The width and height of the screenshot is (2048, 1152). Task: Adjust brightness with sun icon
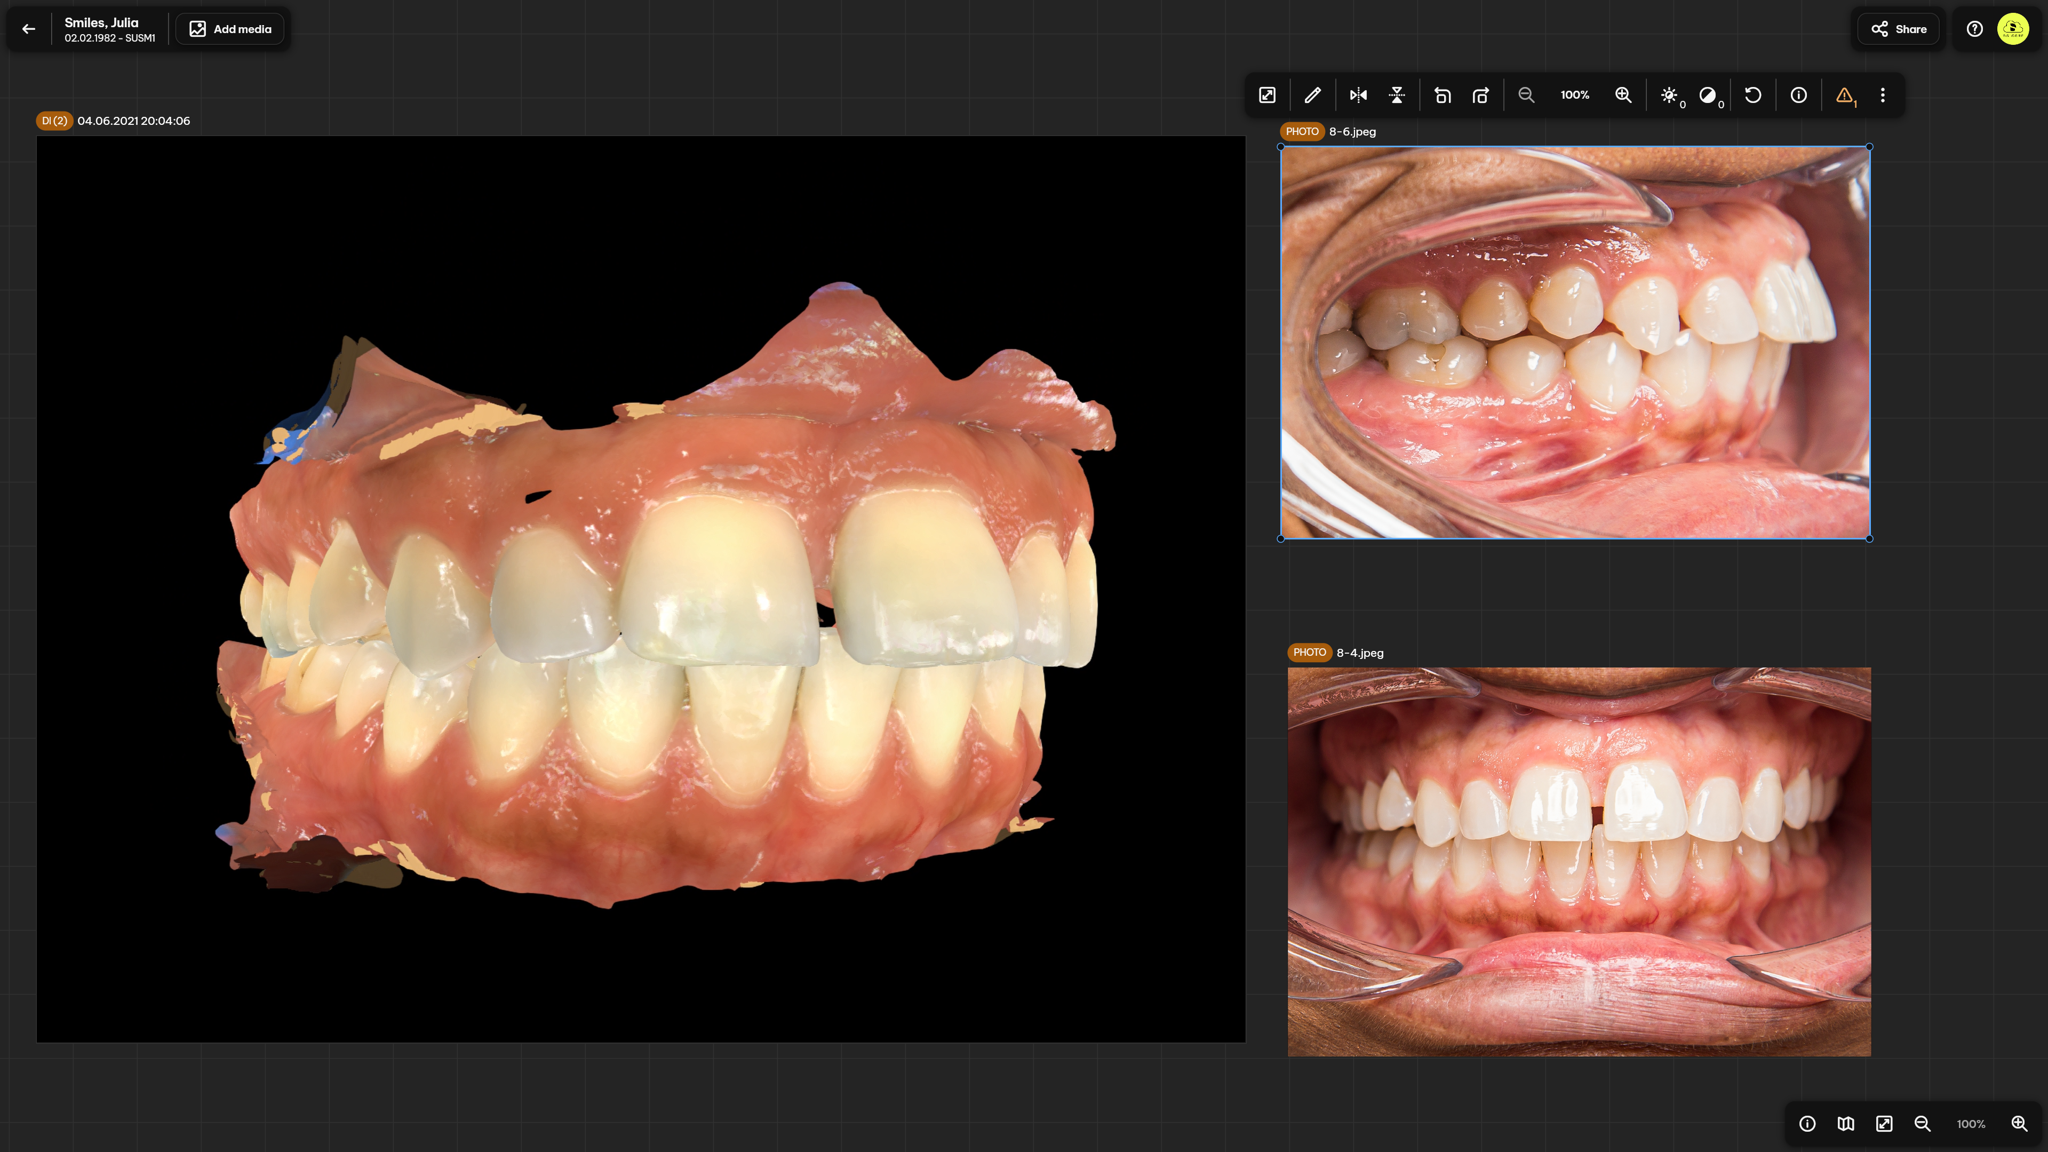point(1669,95)
